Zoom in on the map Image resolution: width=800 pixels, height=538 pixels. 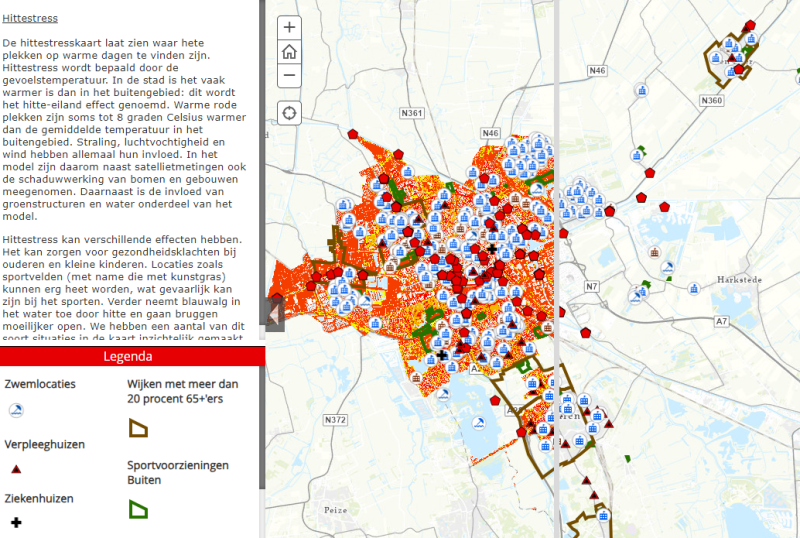pyautogui.click(x=289, y=27)
